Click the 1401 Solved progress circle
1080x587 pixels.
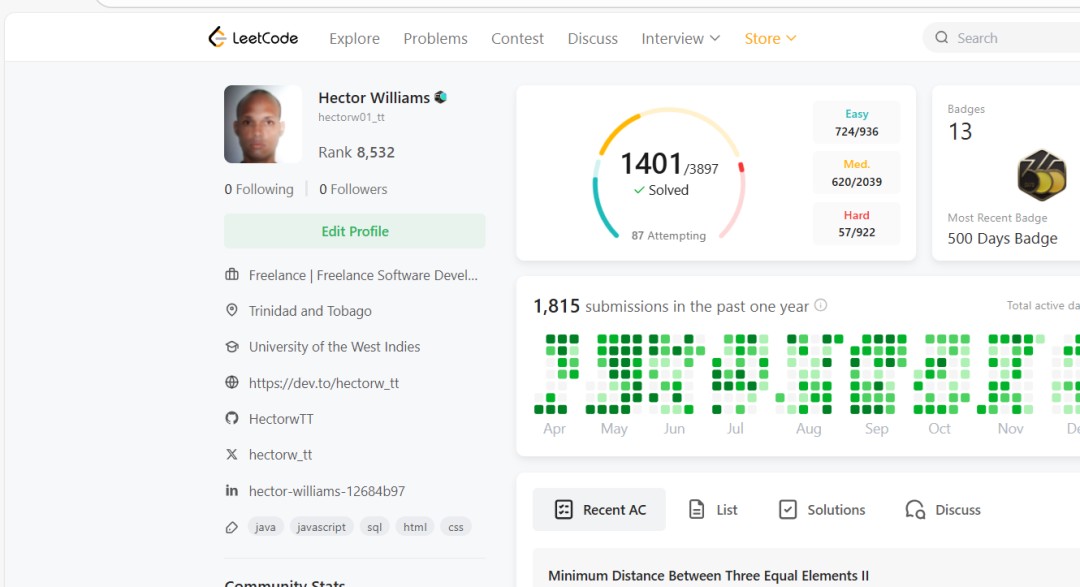(x=669, y=174)
